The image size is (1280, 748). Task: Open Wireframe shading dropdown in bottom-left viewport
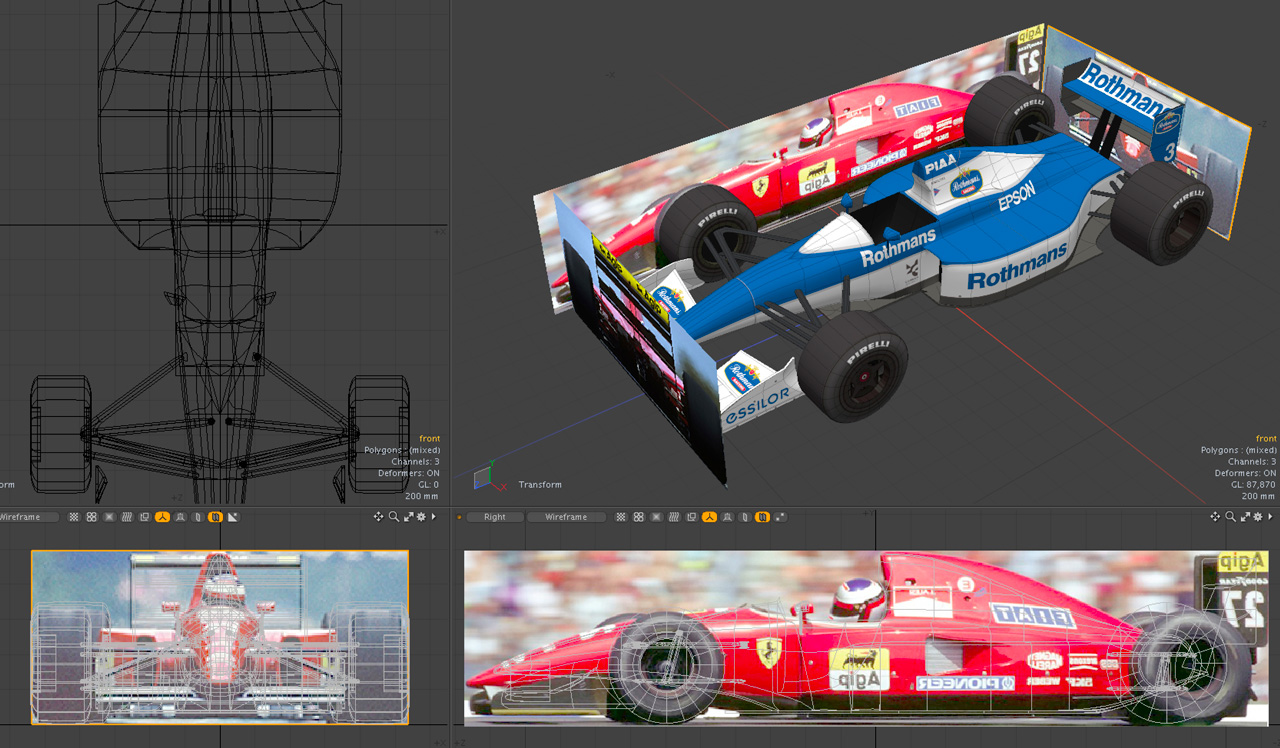coord(28,517)
